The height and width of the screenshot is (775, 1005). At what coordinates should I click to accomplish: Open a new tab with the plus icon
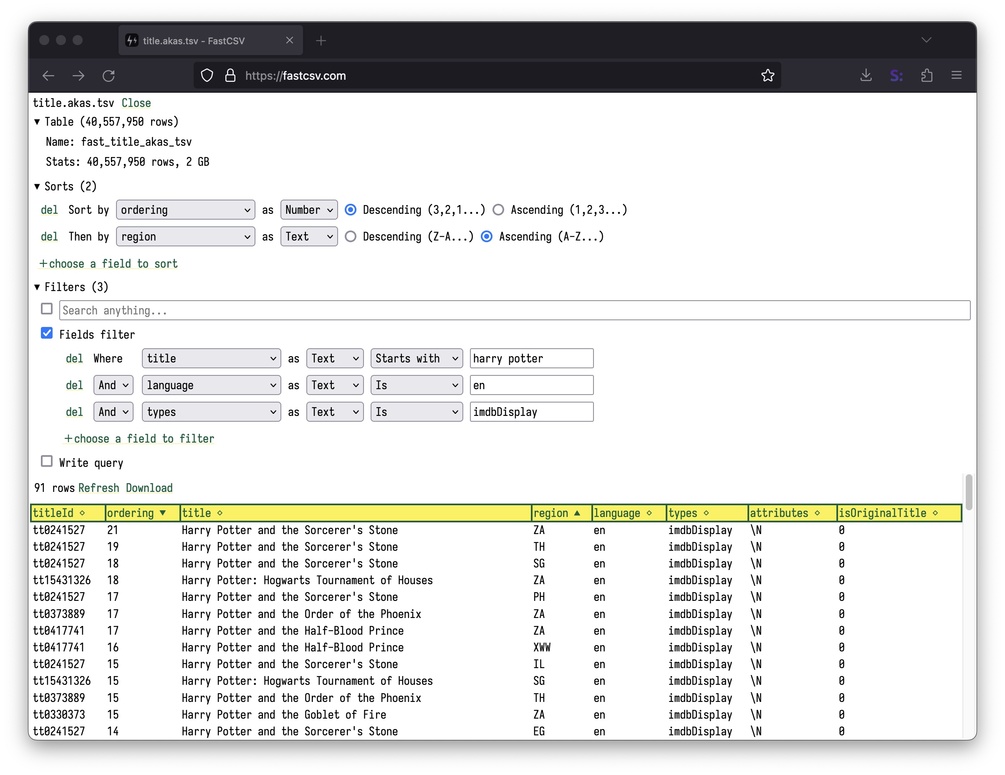coord(321,40)
